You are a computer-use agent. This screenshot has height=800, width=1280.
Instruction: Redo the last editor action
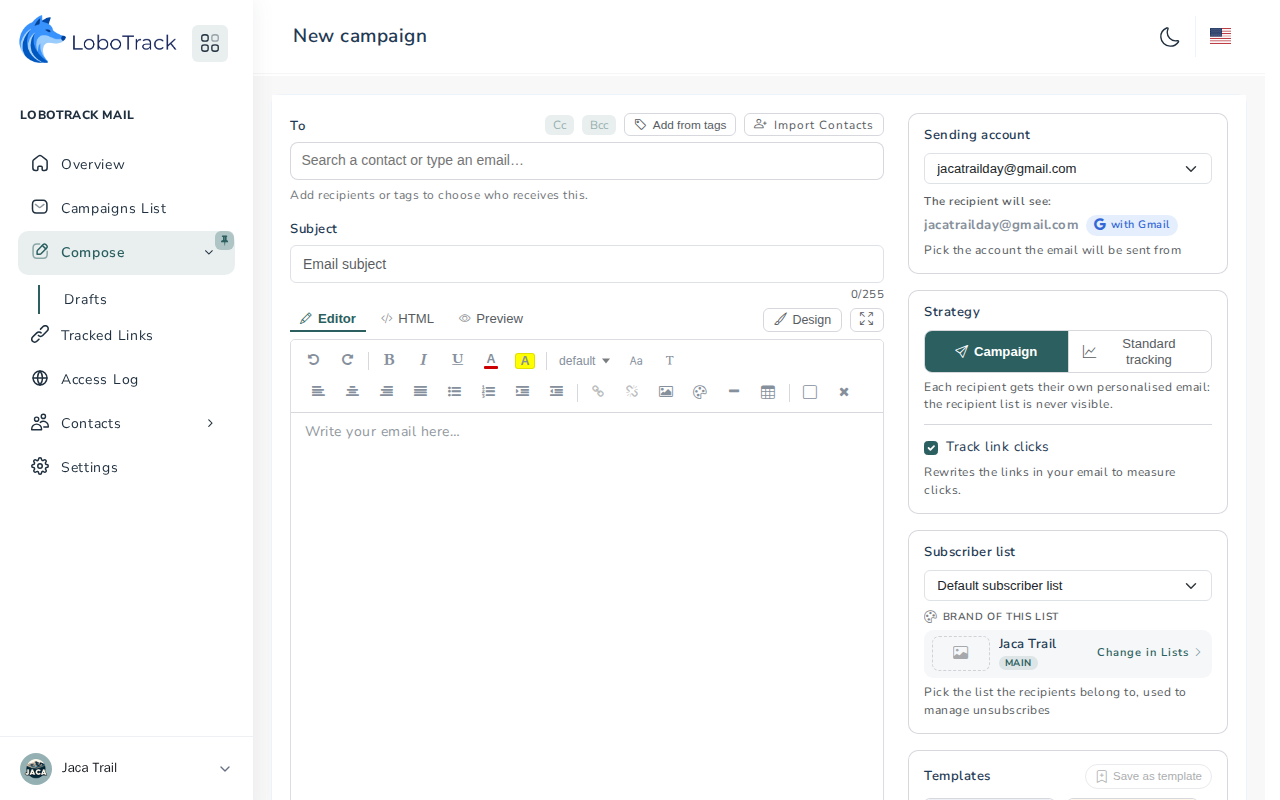point(348,360)
